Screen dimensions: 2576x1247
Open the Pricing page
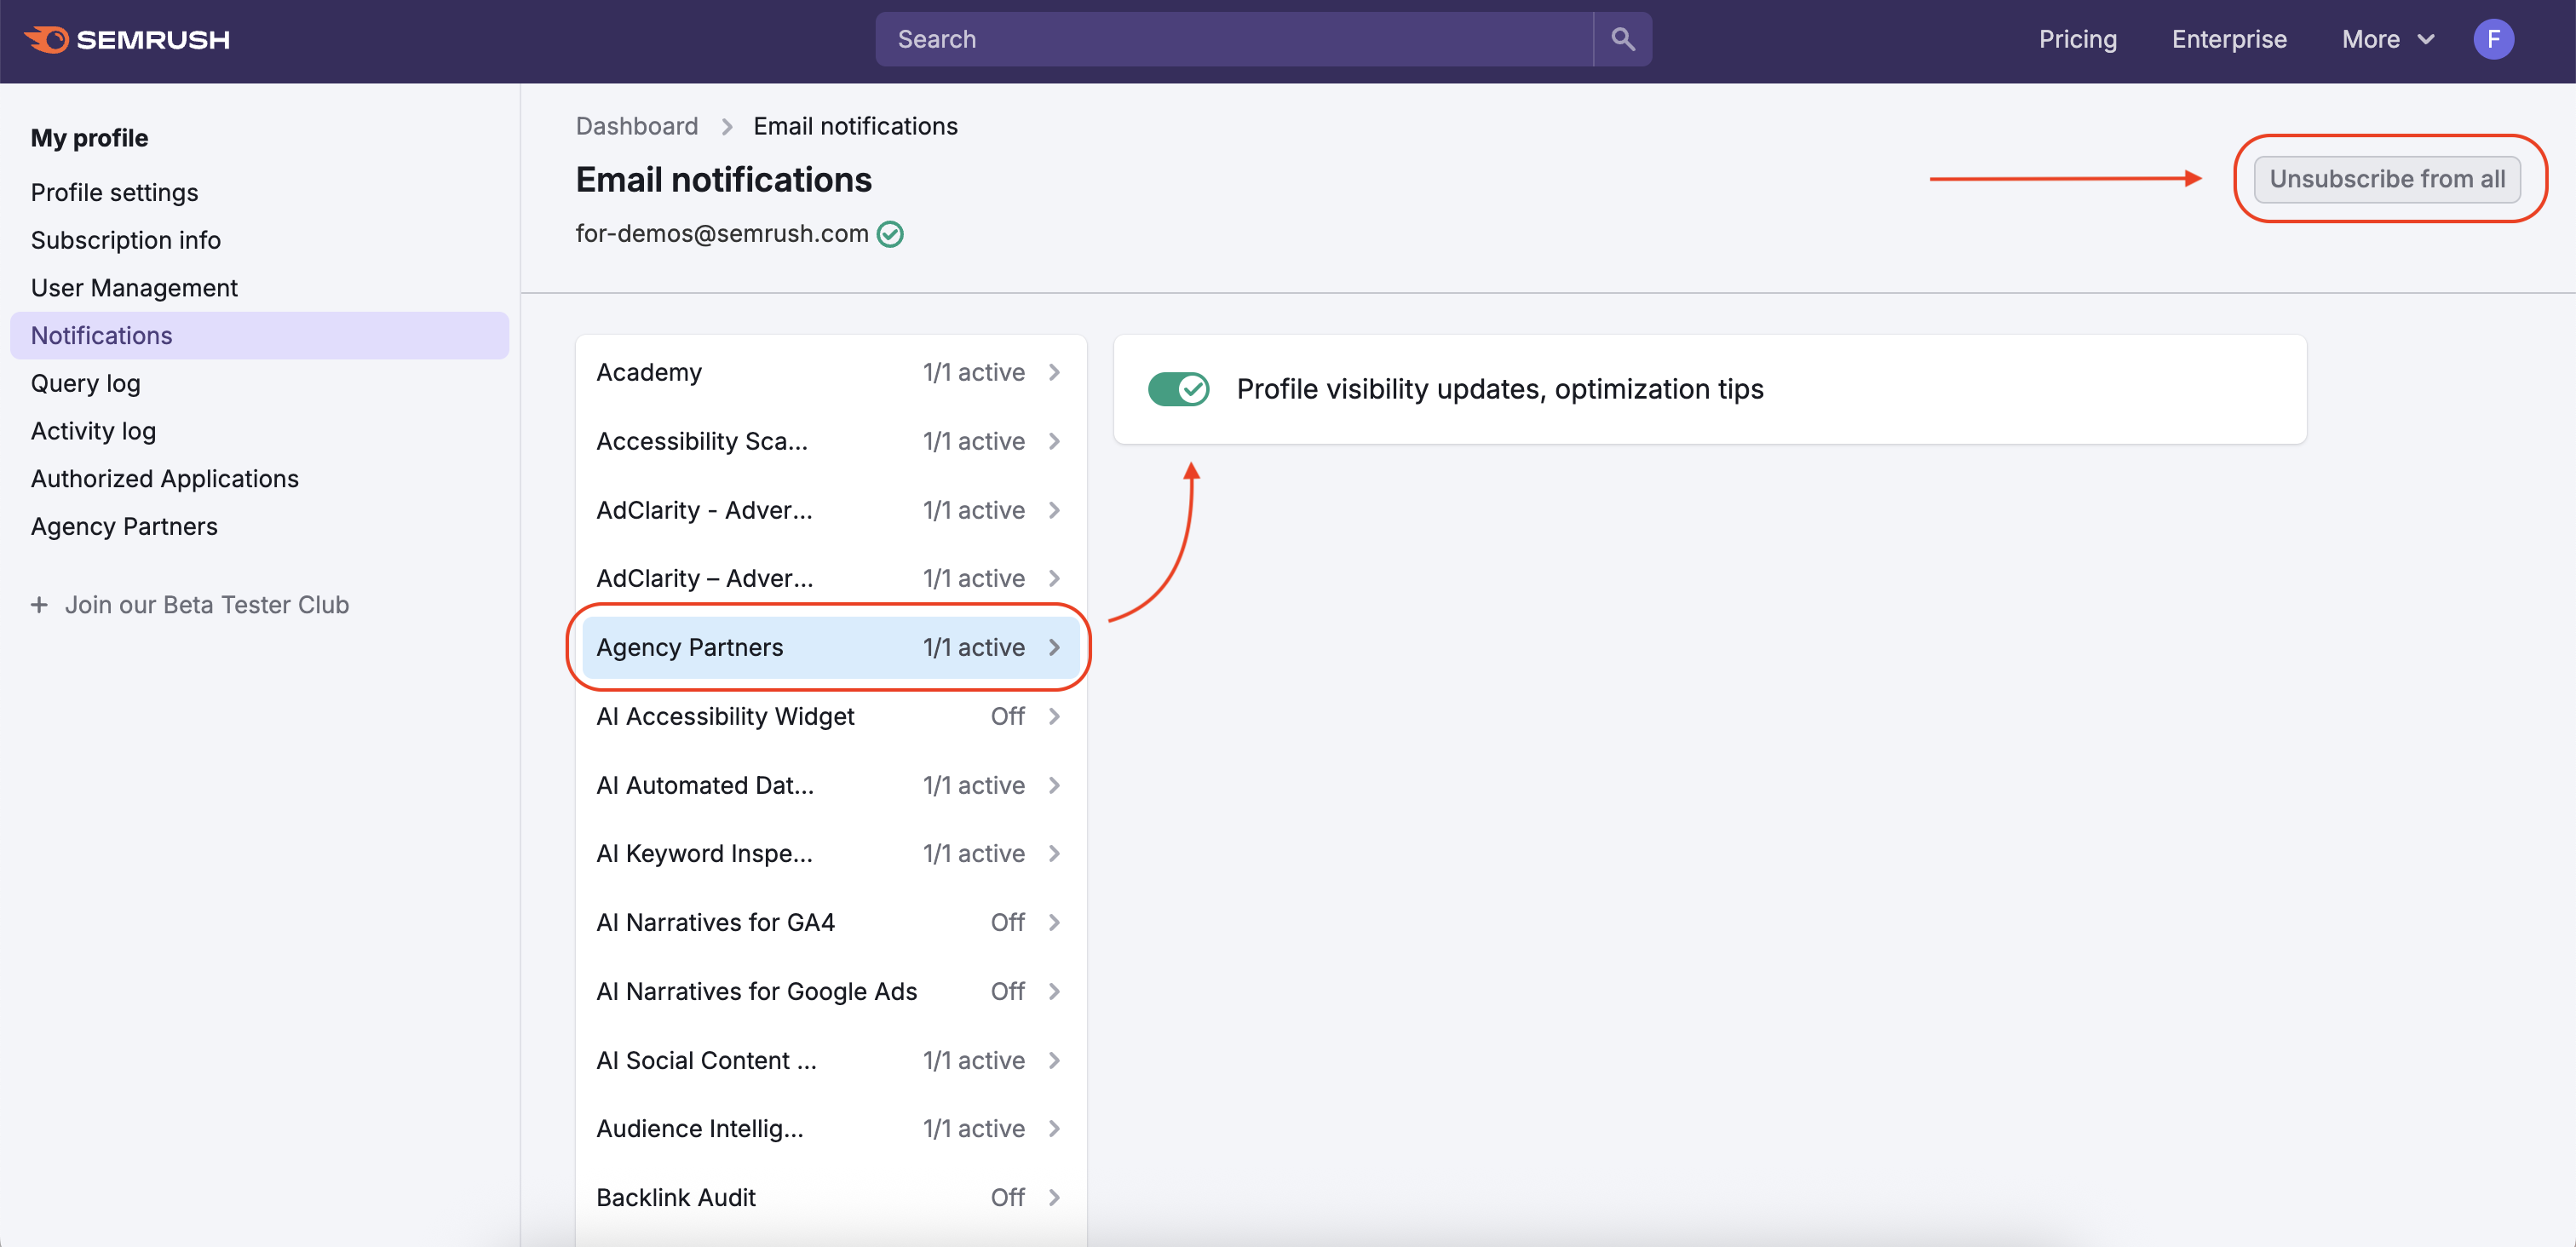[2077, 39]
